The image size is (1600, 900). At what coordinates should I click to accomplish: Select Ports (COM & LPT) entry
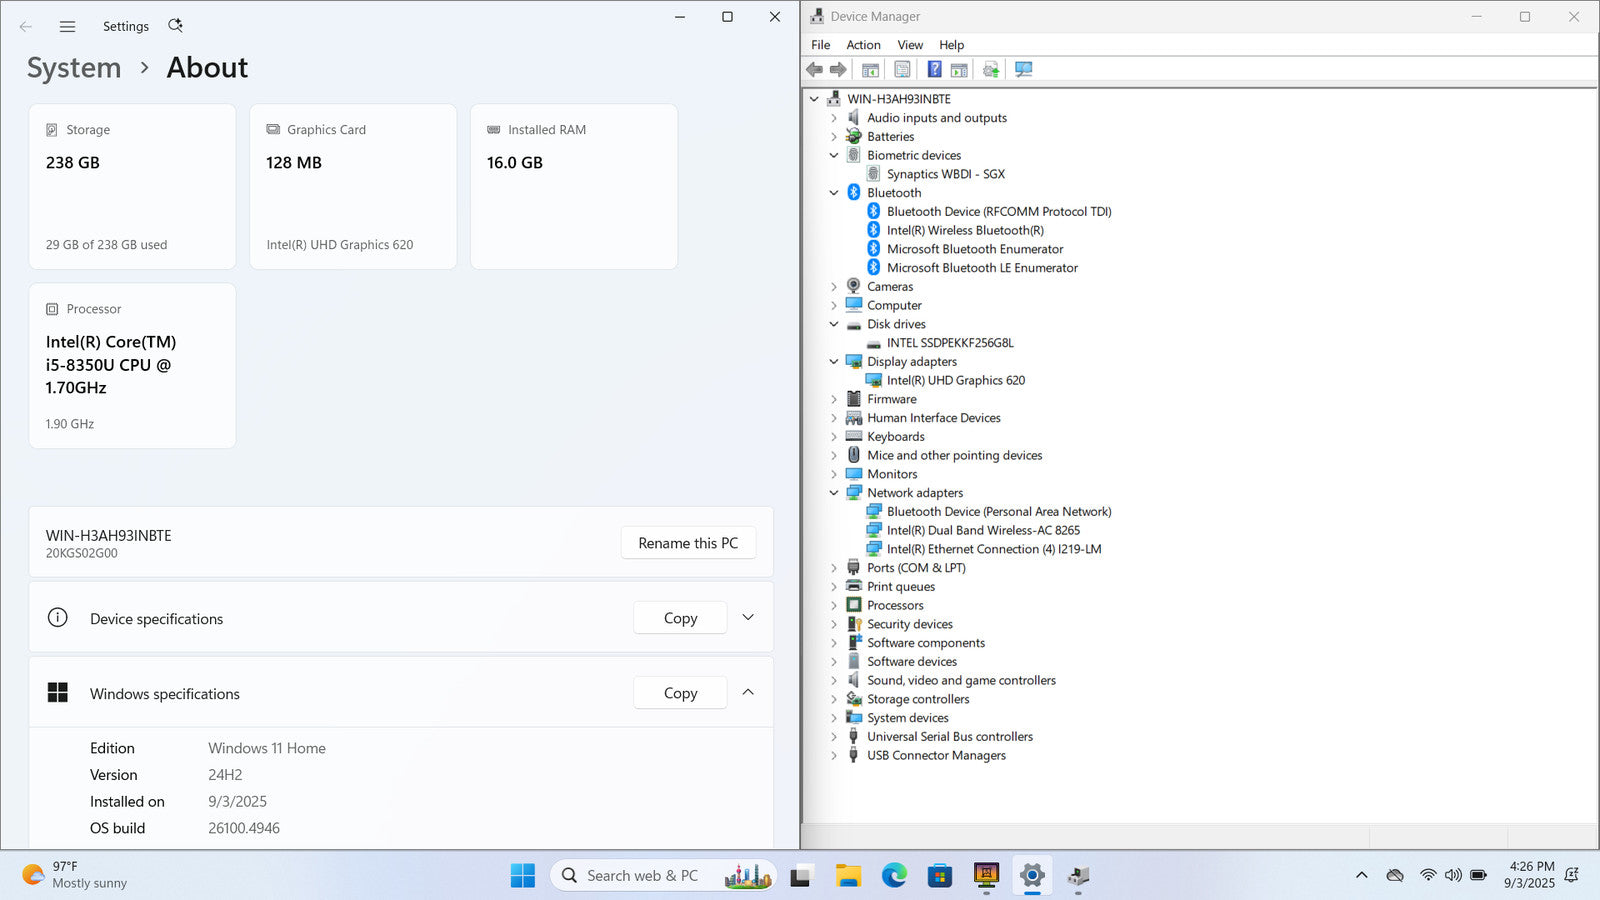point(916,568)
